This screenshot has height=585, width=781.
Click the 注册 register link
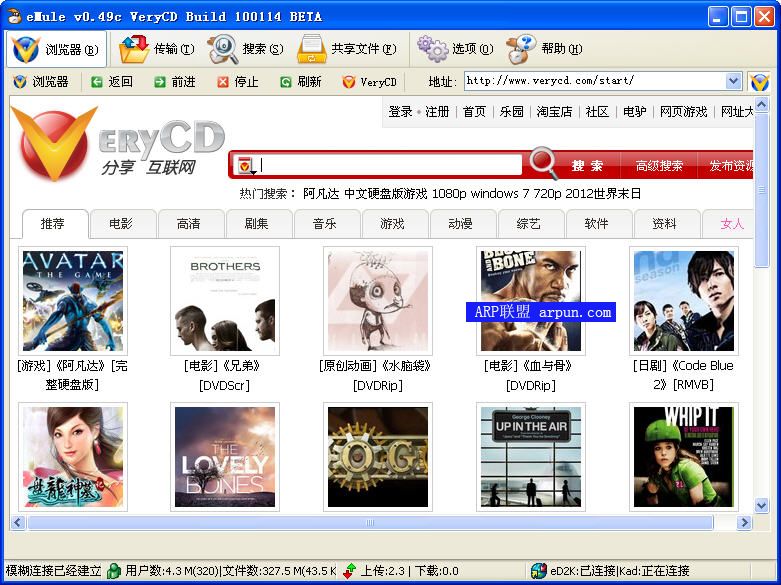(x=437, y=112)
